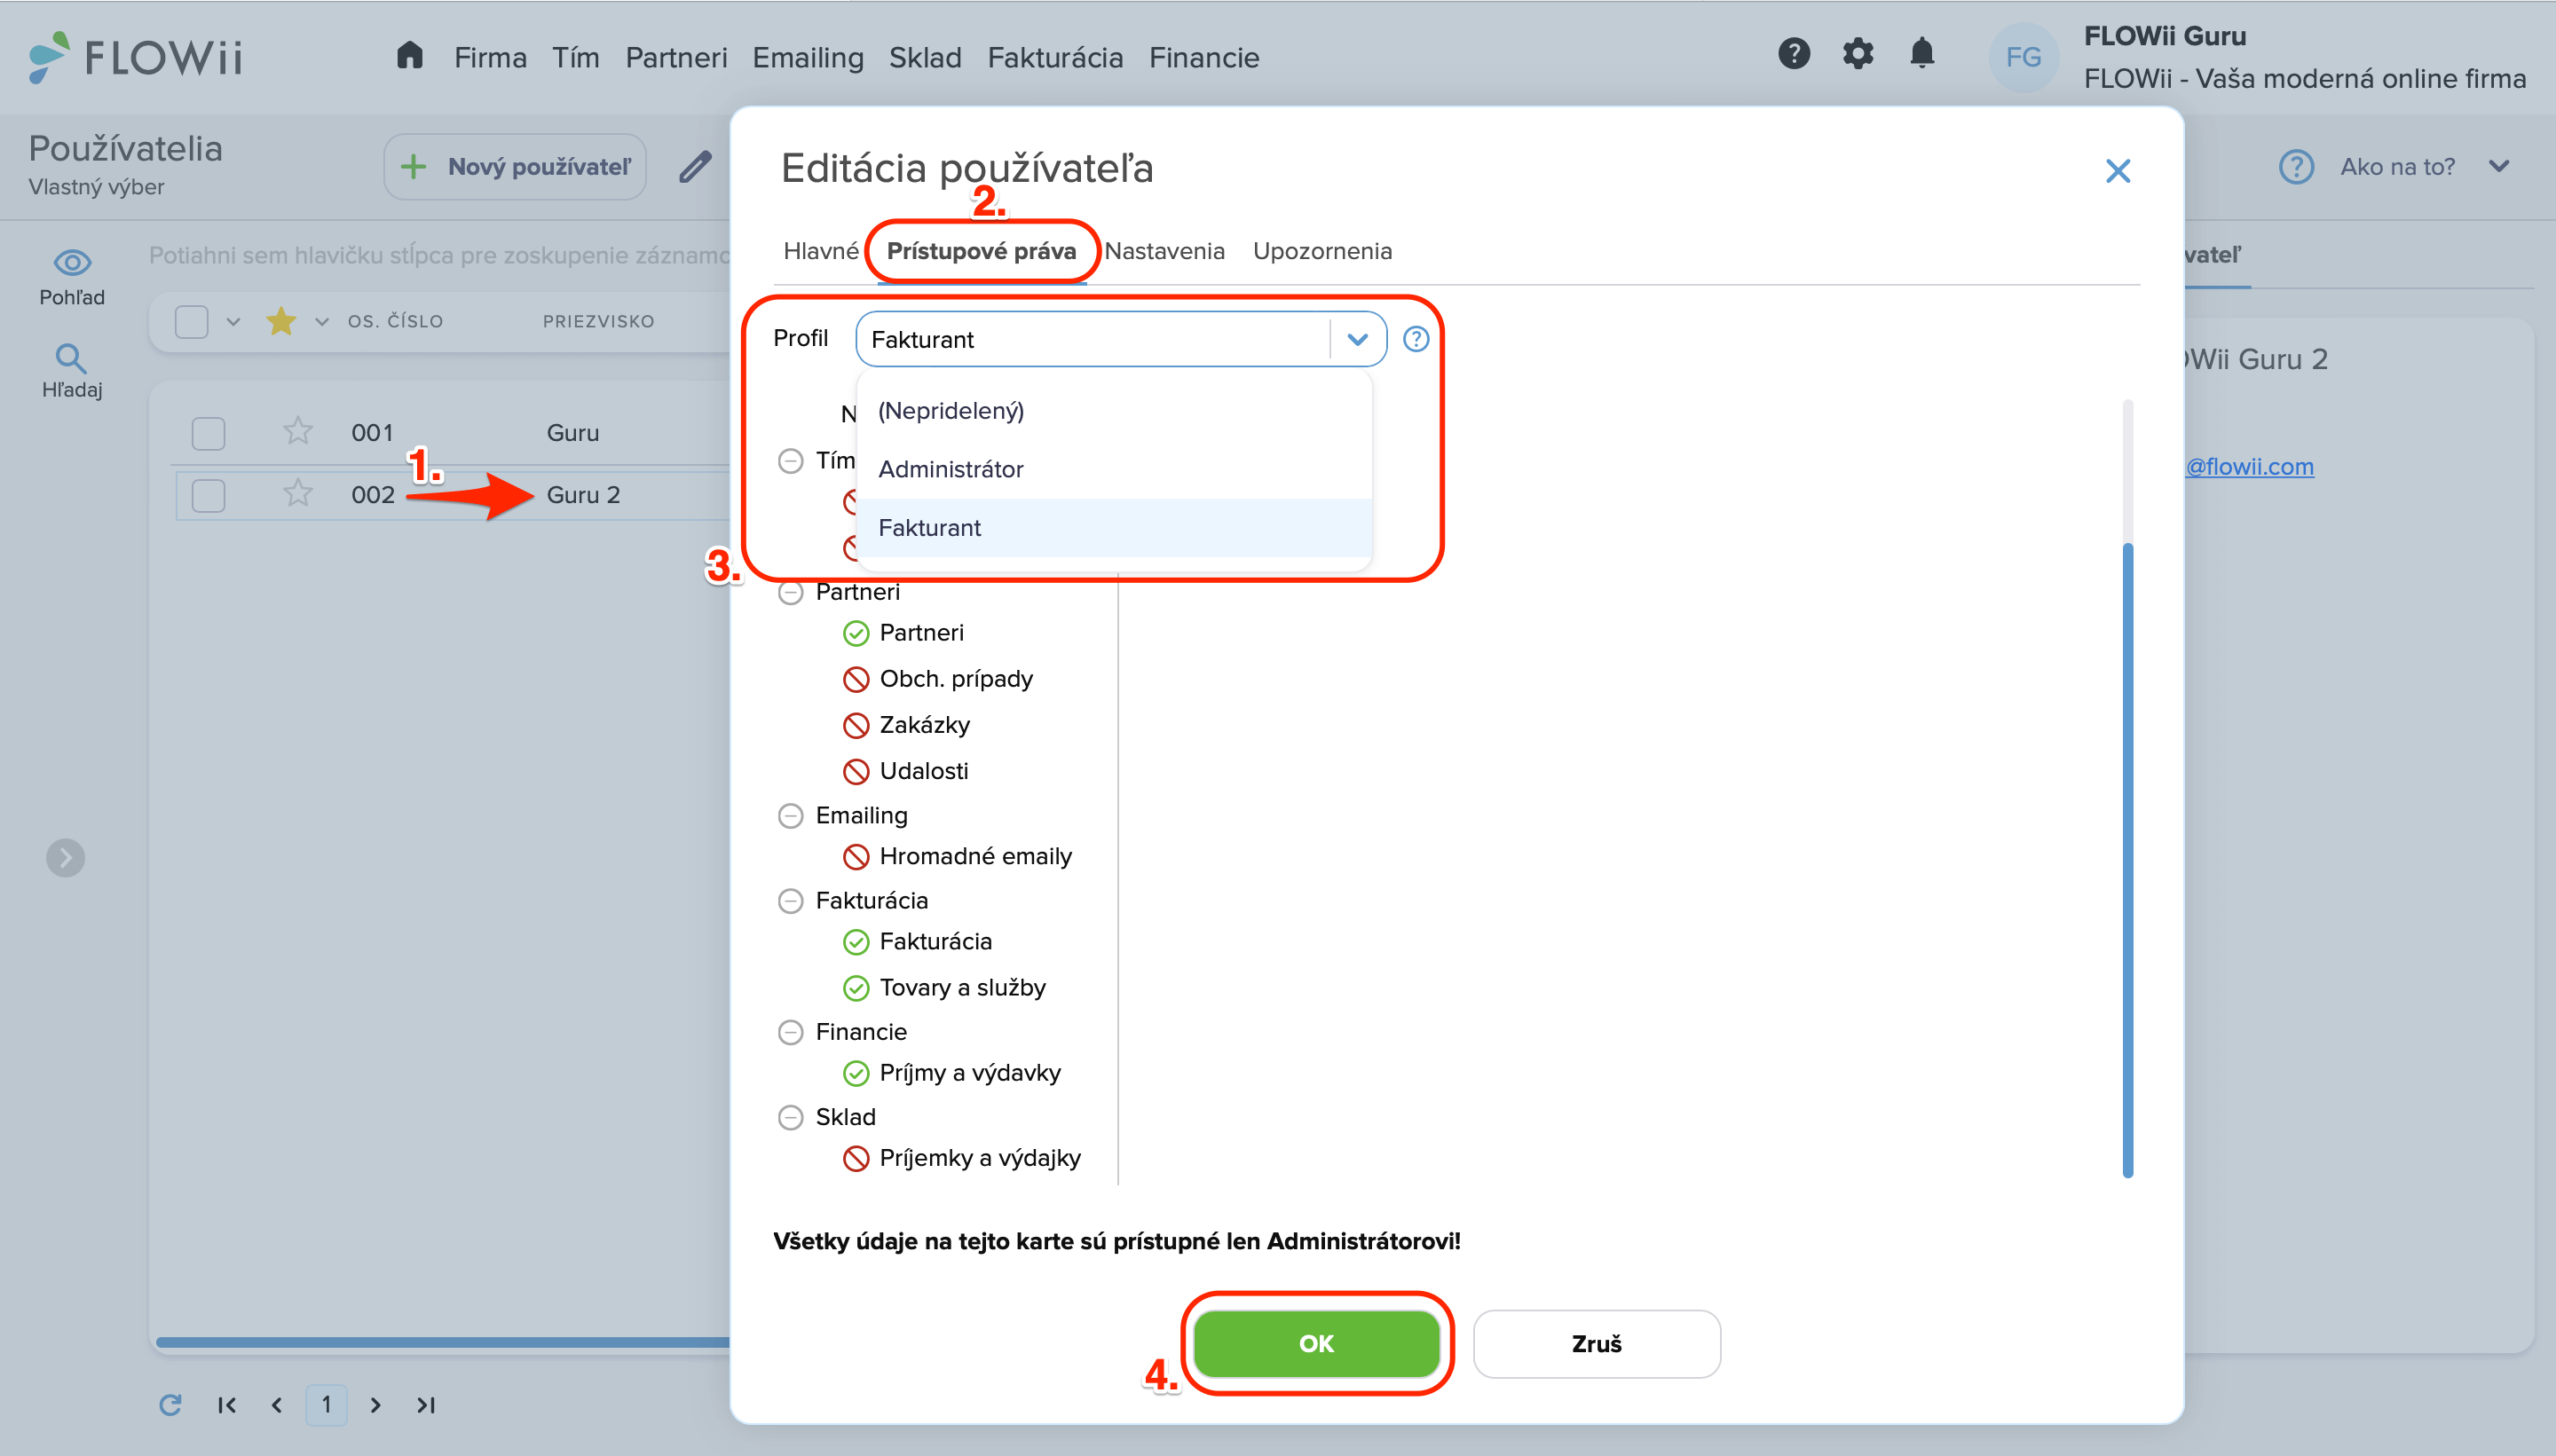This screenshot has width=2556, height=1456.
Task: Collapse the Emailing tree section
Action: [x=790, y=816]
